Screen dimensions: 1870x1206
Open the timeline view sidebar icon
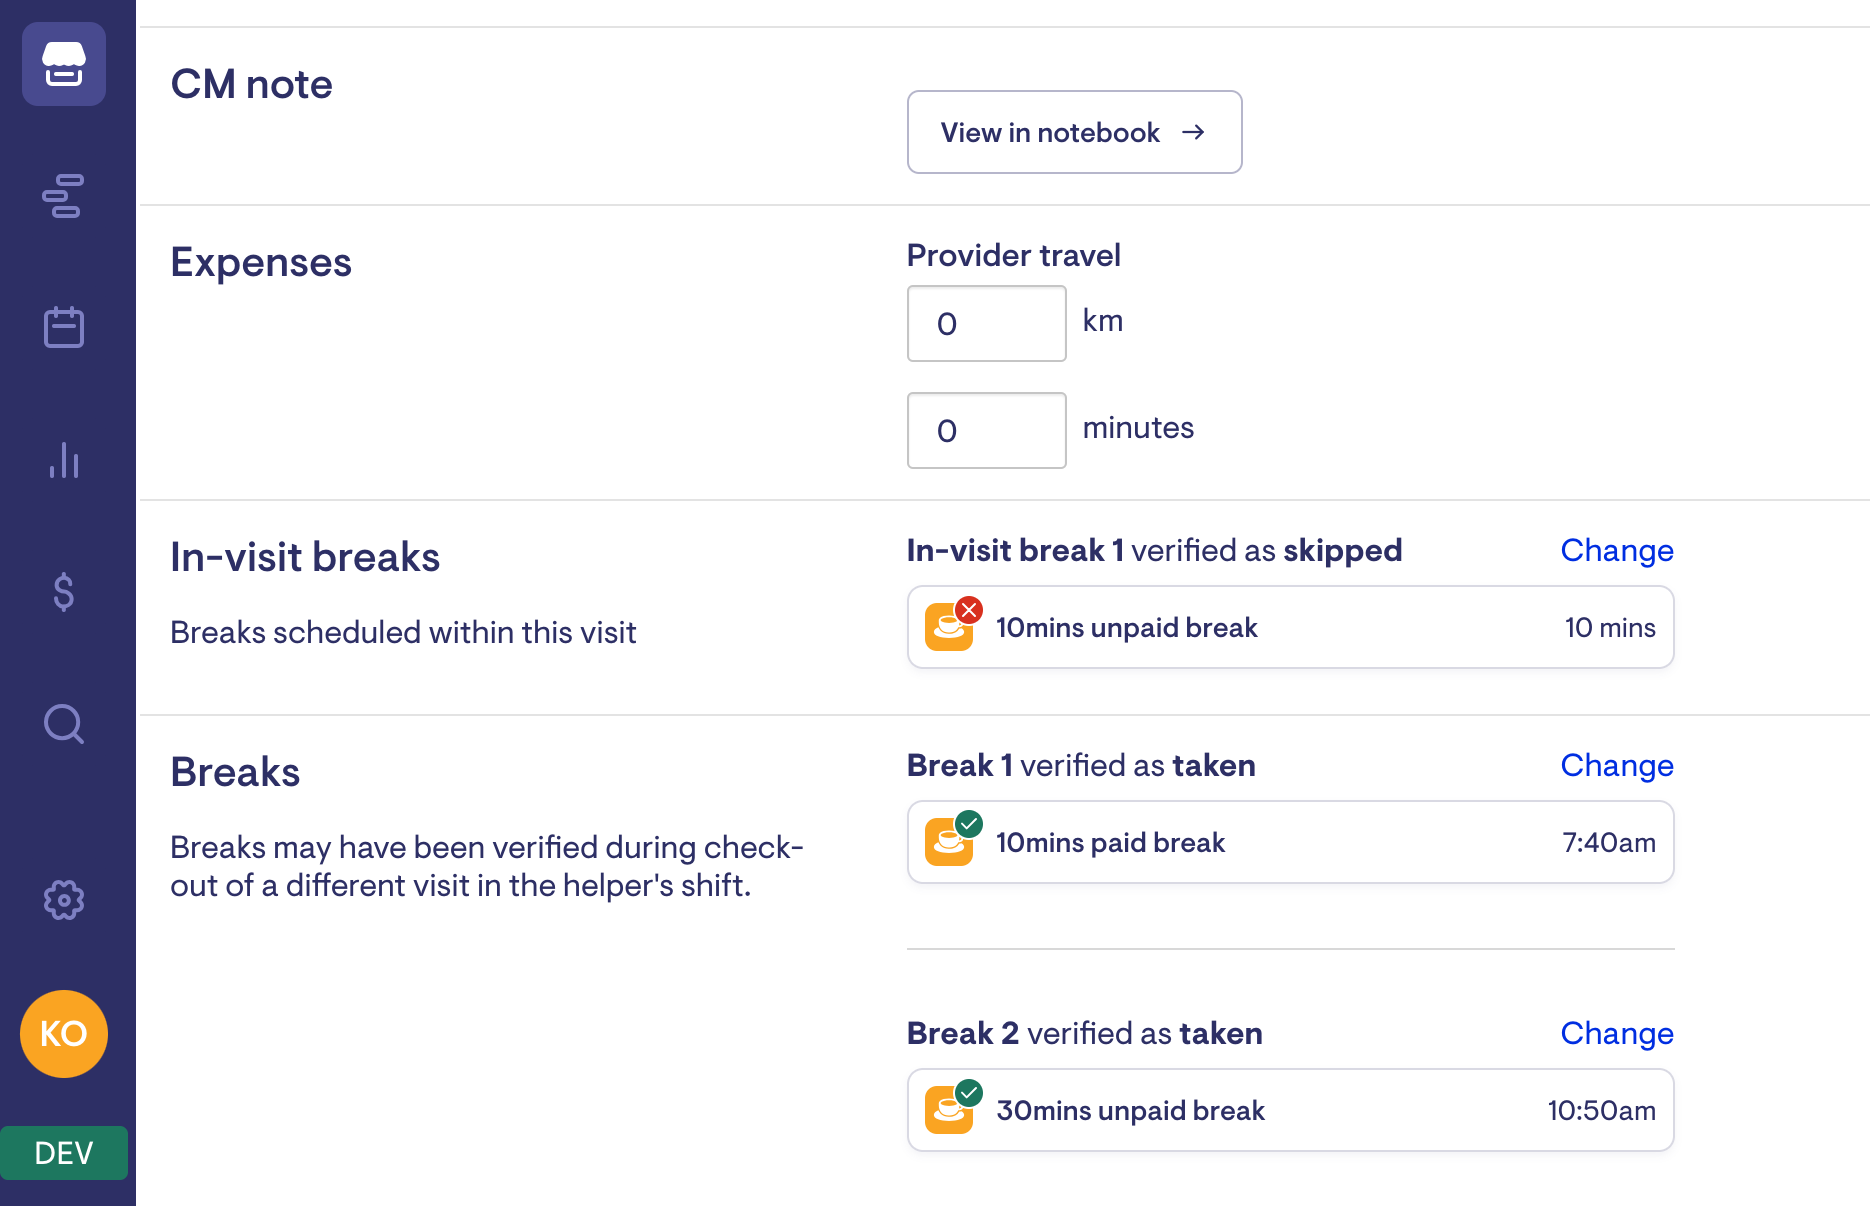click(x=64, y=196)
